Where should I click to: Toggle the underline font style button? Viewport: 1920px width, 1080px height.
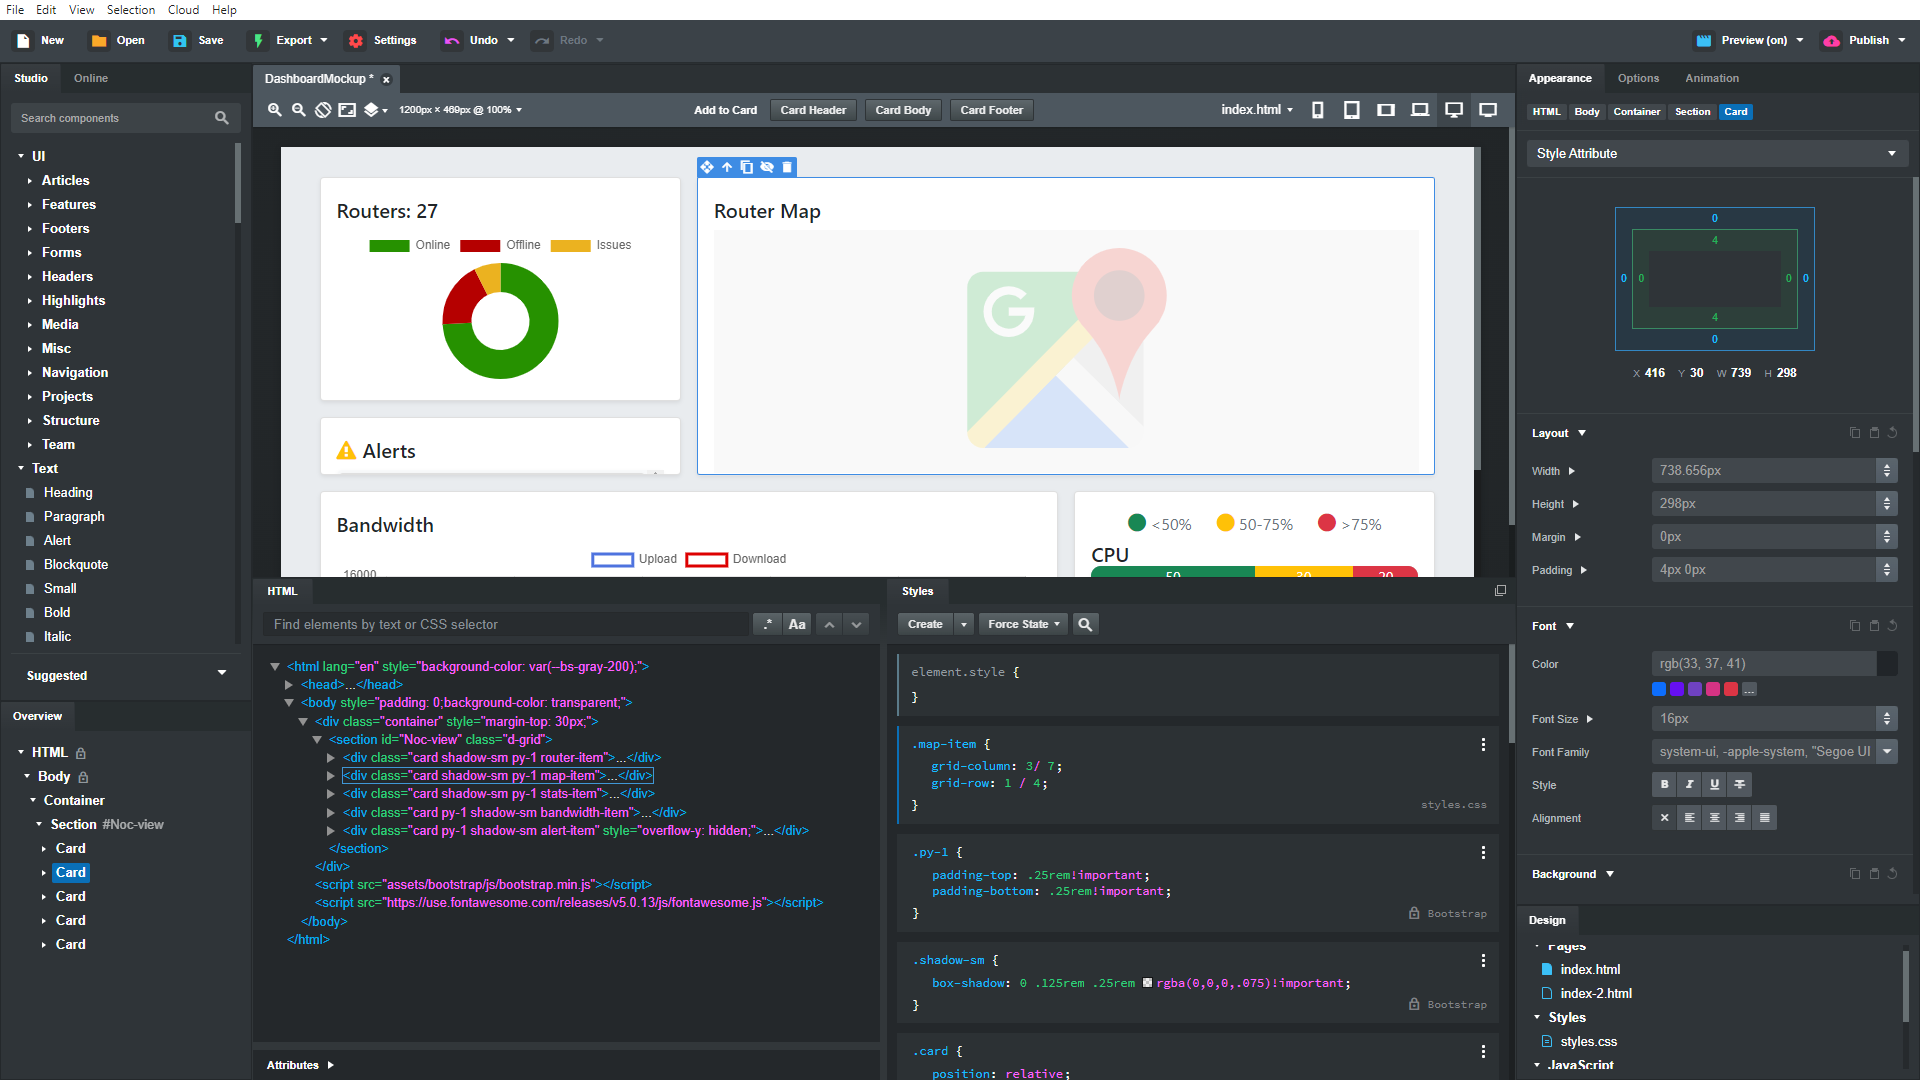point(1714,785)
